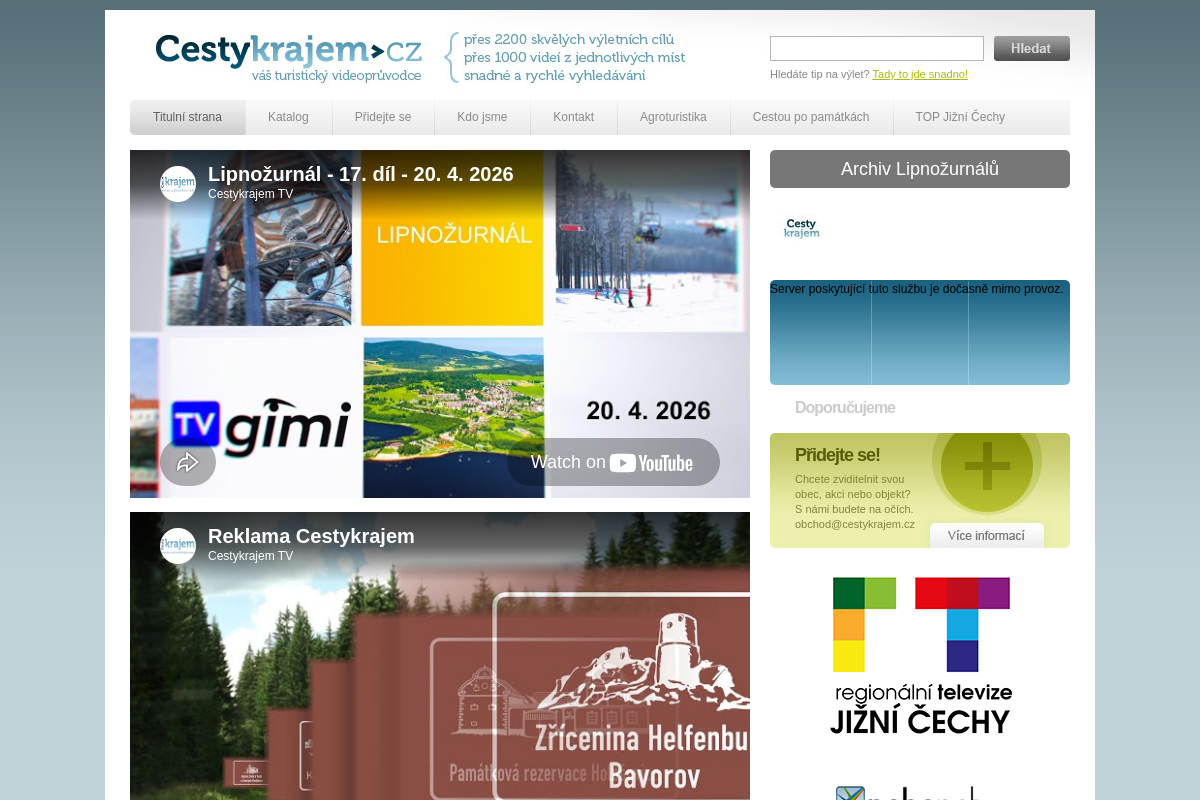Image resolution: width=1200 pixels, height=800 pixels.
Task: Open Agroturistika section
Action: click(x=673, y=117)
